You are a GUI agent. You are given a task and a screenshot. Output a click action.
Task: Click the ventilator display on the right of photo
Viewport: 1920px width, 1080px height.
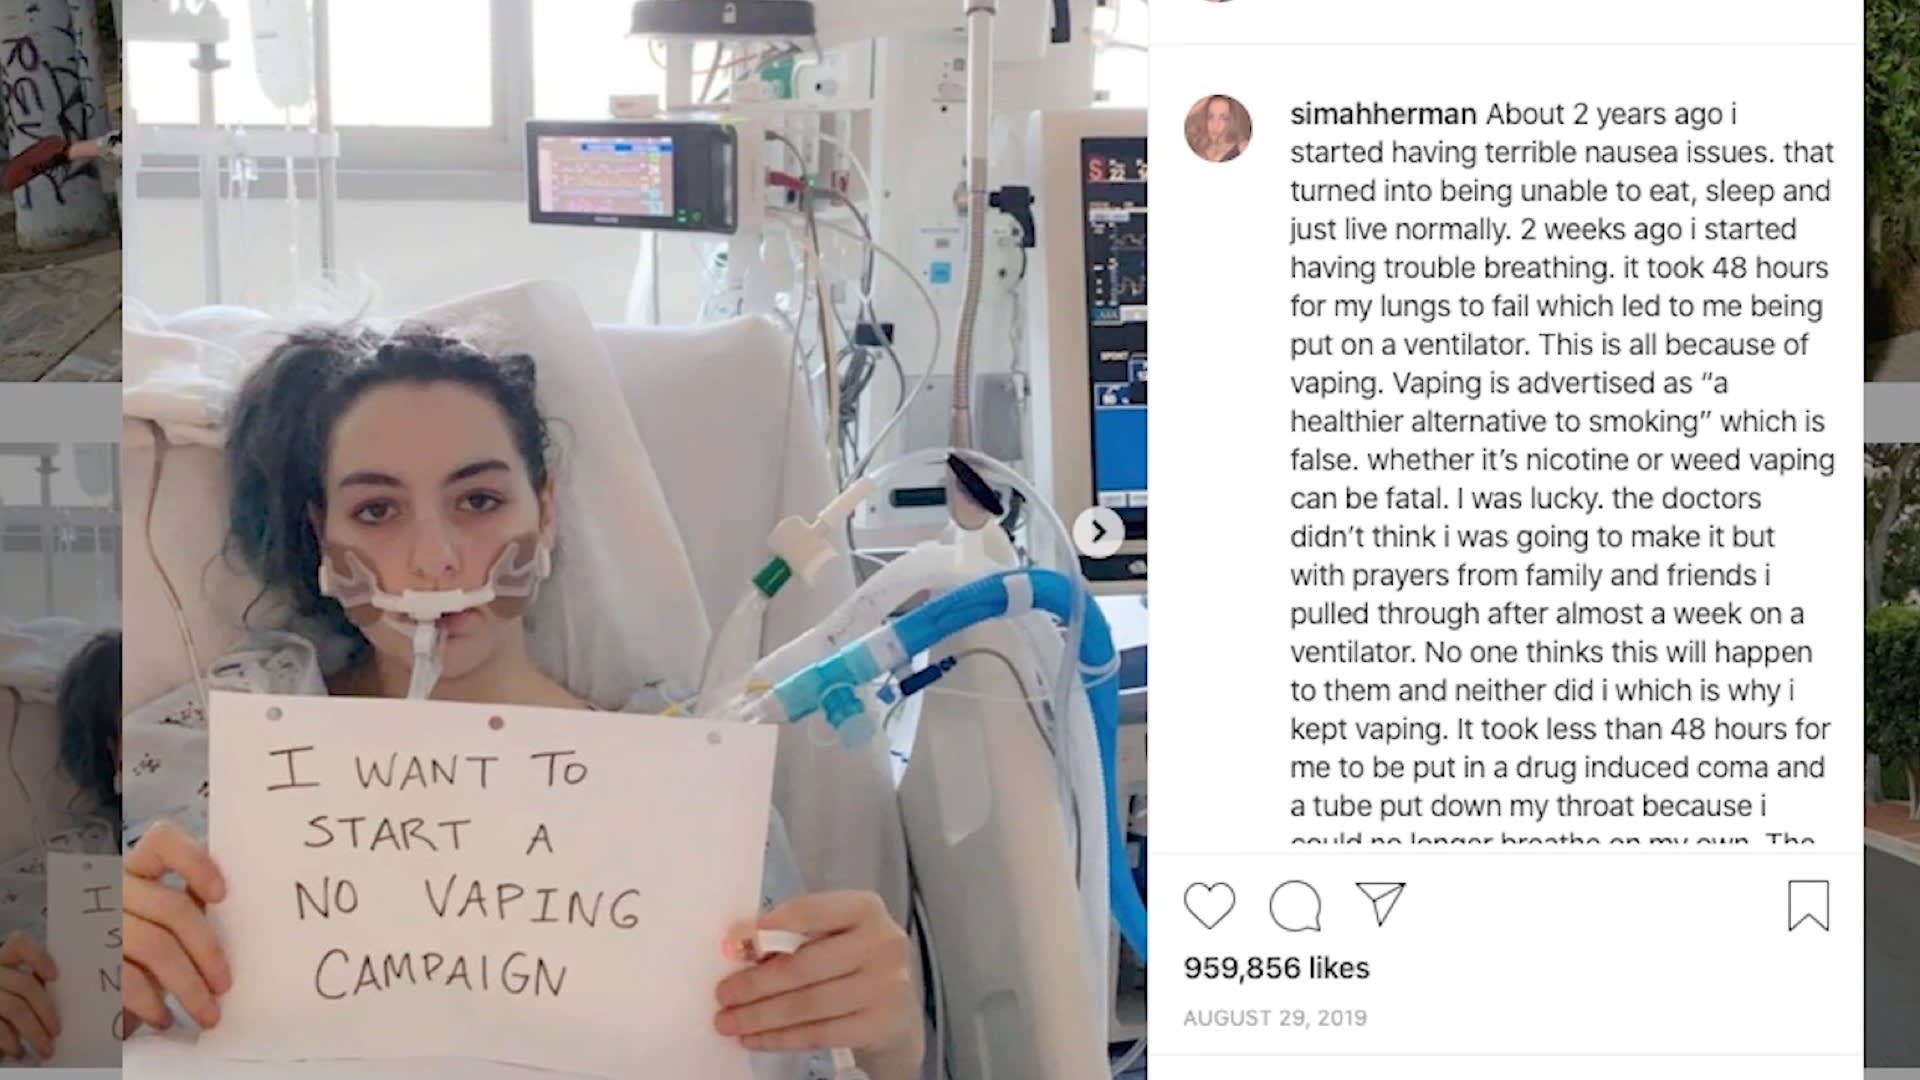[x=1115, y=330]
